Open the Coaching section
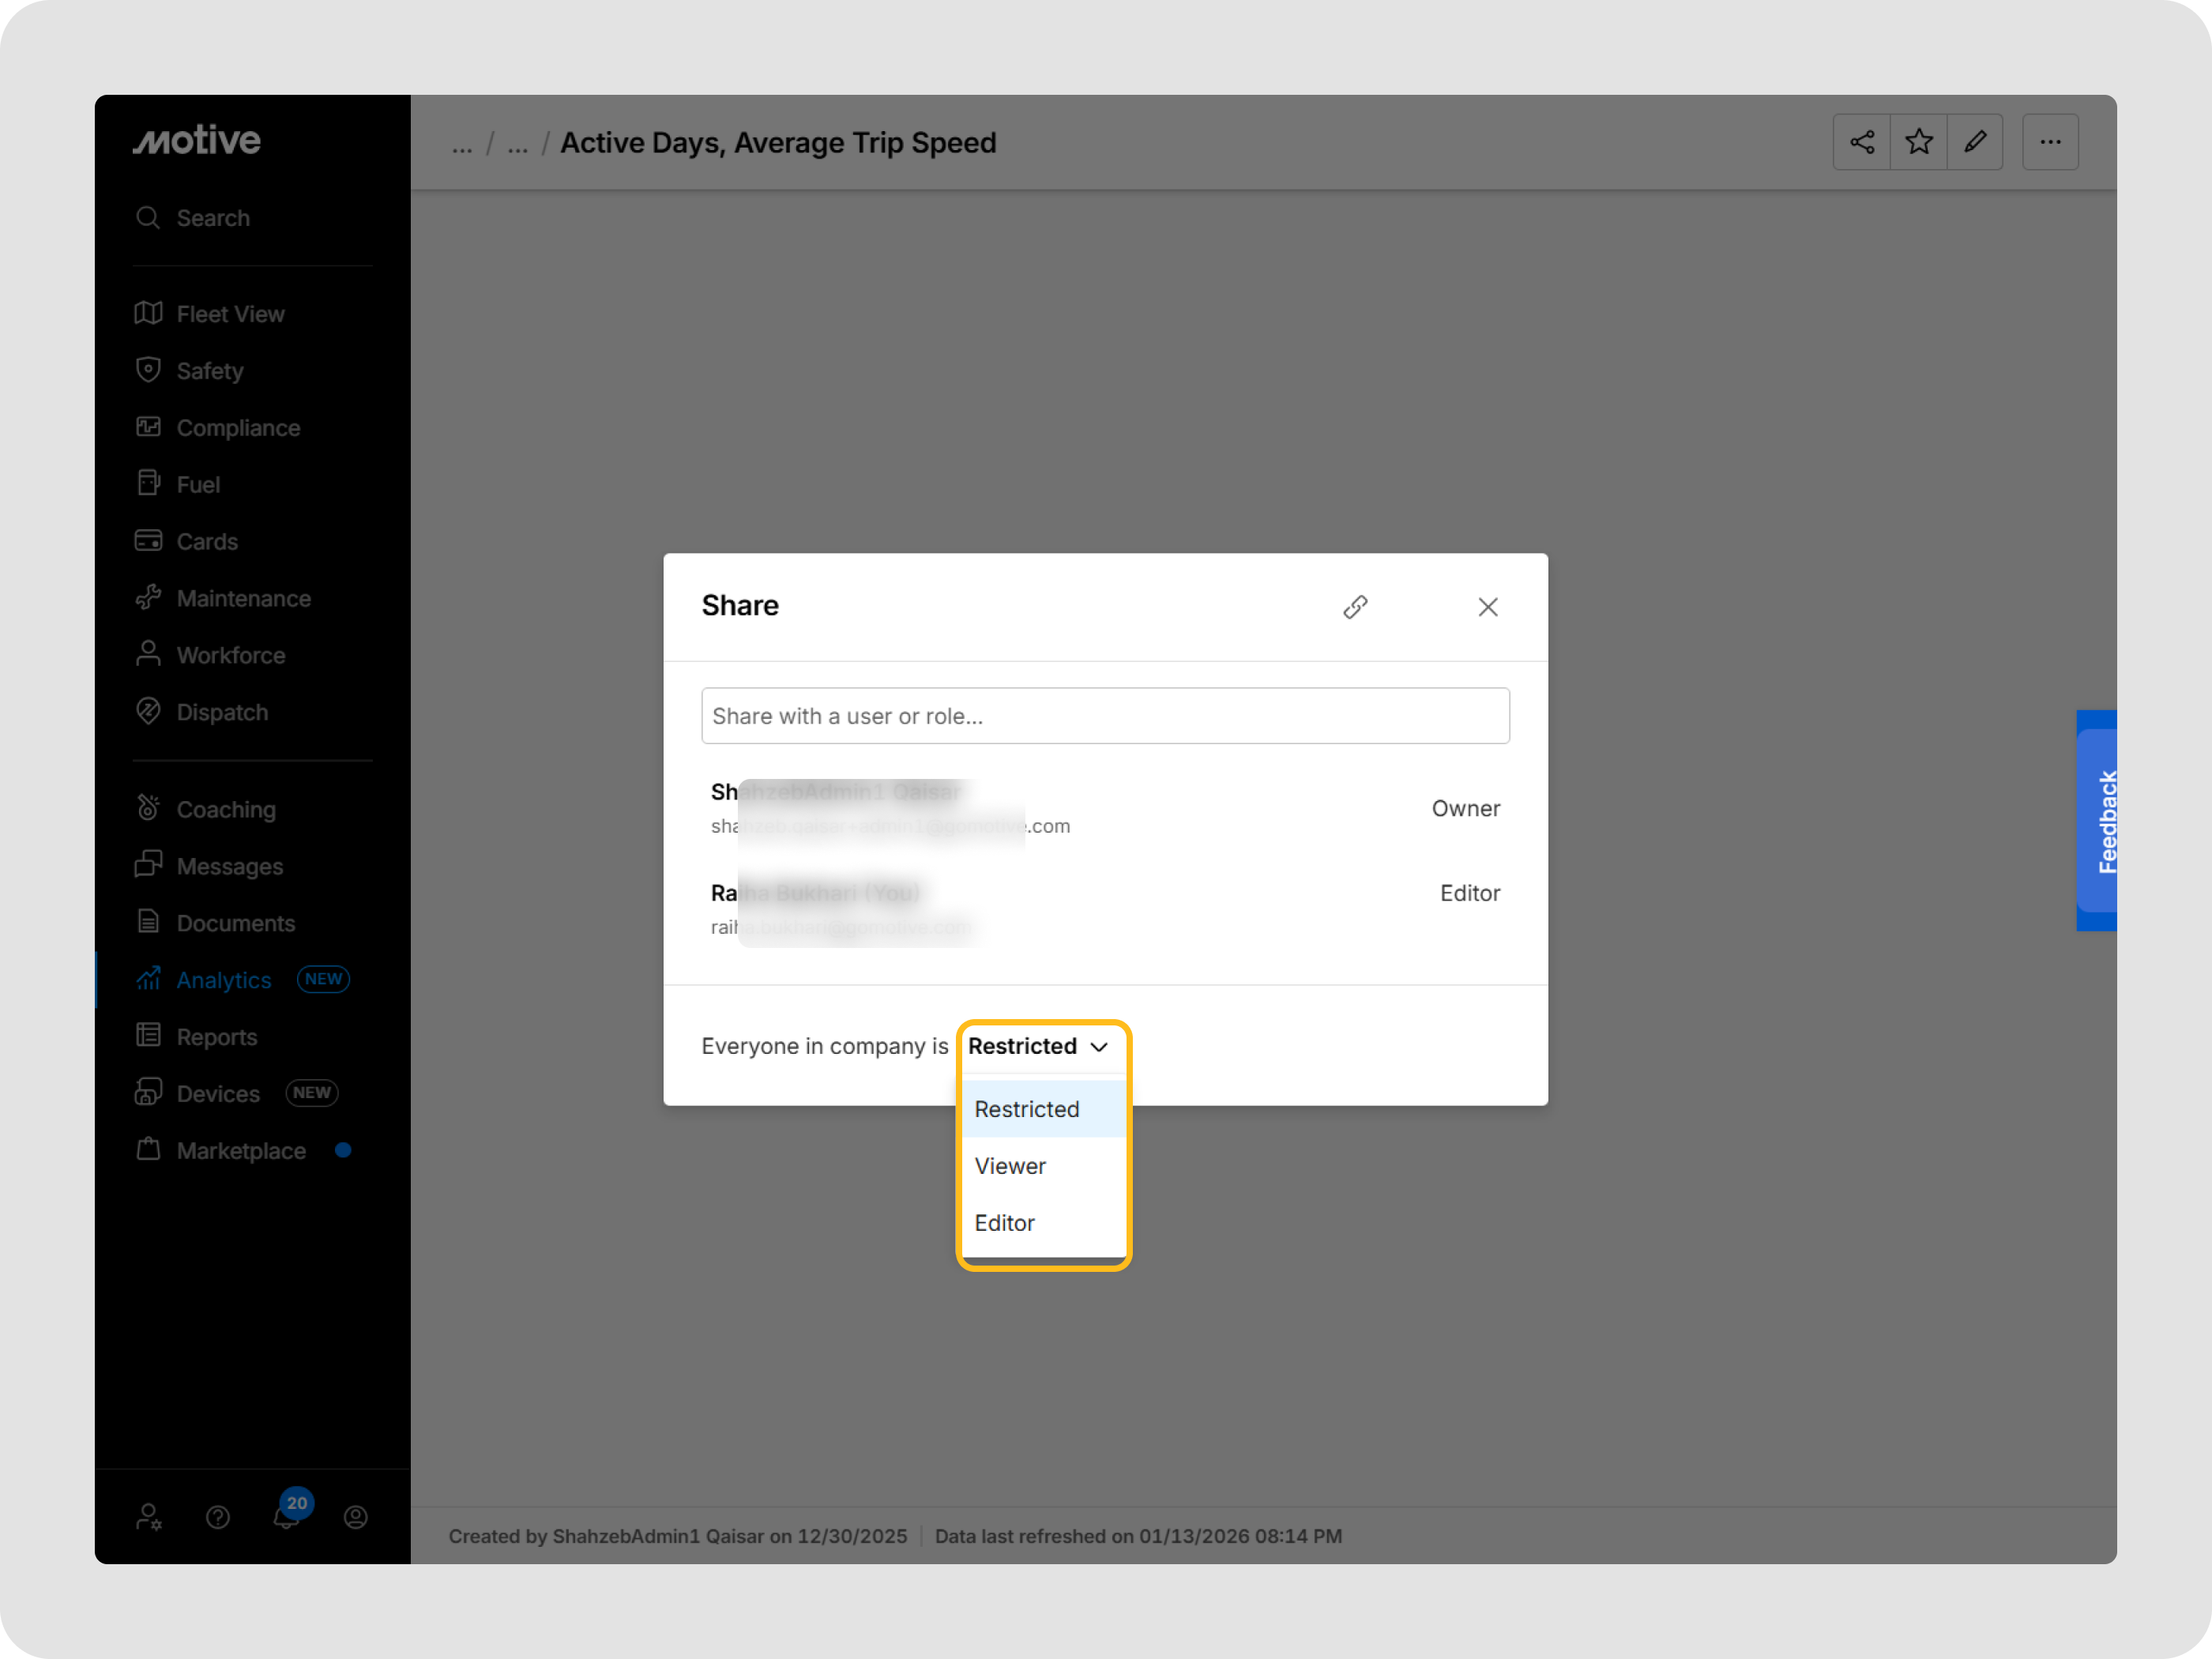 point(226,808)
